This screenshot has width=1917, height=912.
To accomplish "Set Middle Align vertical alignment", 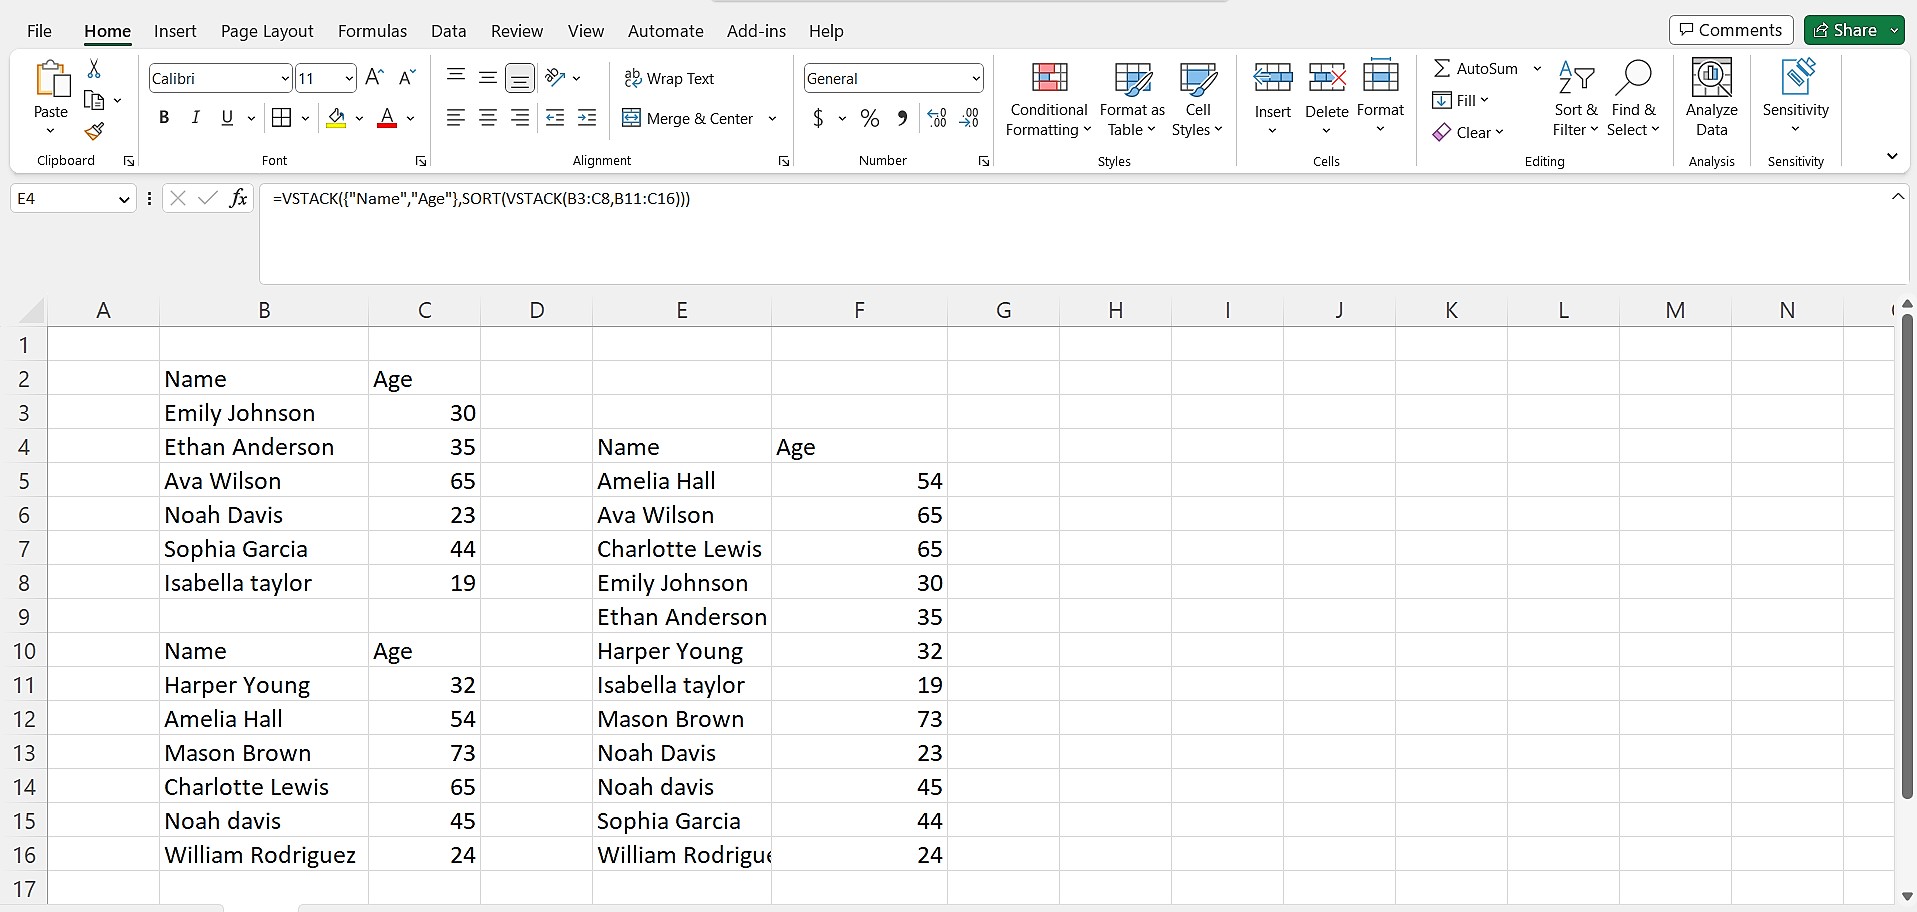I will point(488,77).
